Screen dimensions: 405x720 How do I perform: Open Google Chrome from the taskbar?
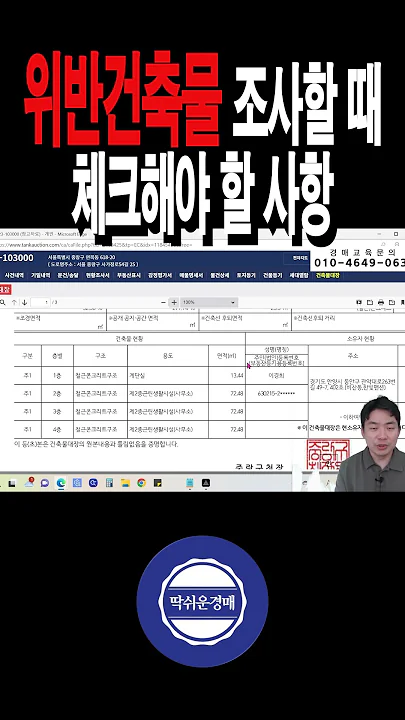(x=141, y=483)
